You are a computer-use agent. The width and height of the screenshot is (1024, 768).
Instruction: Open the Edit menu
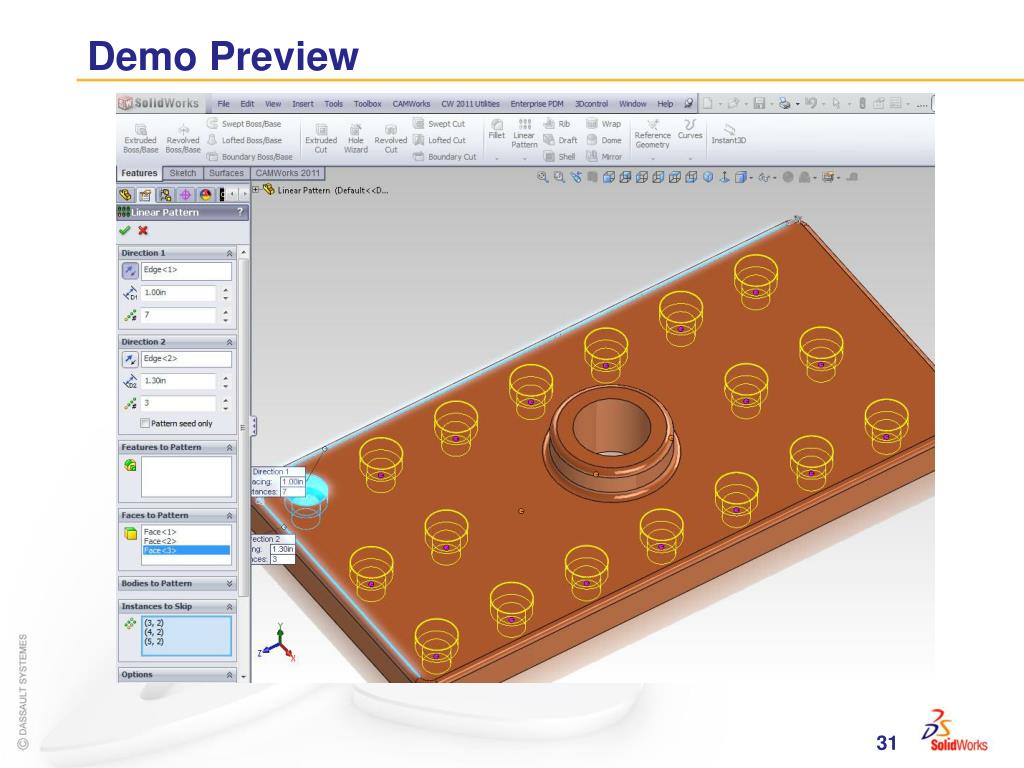pyautogui.click(x=247, y=104)
